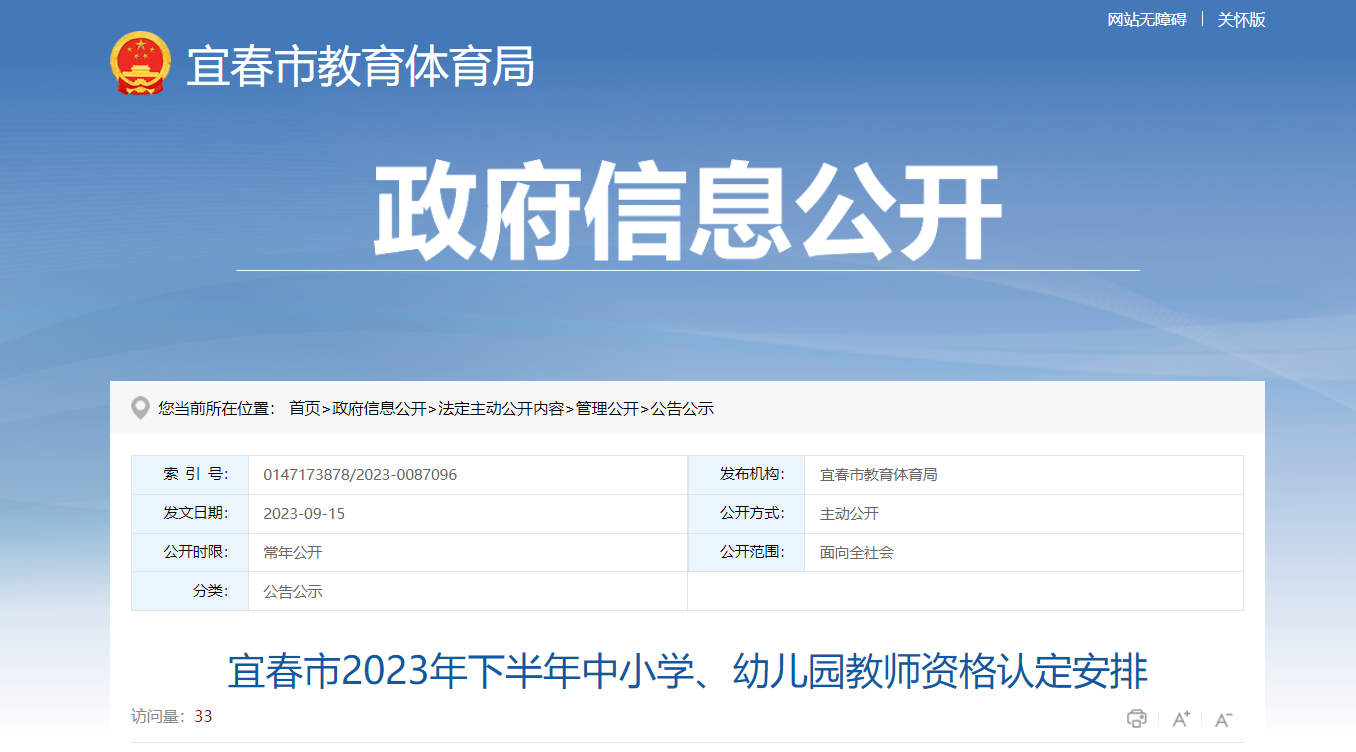Click the 主动公开 disclosure method value
Image resolution: width=1356 pixels, height=752 pixels.
(849, 514)
